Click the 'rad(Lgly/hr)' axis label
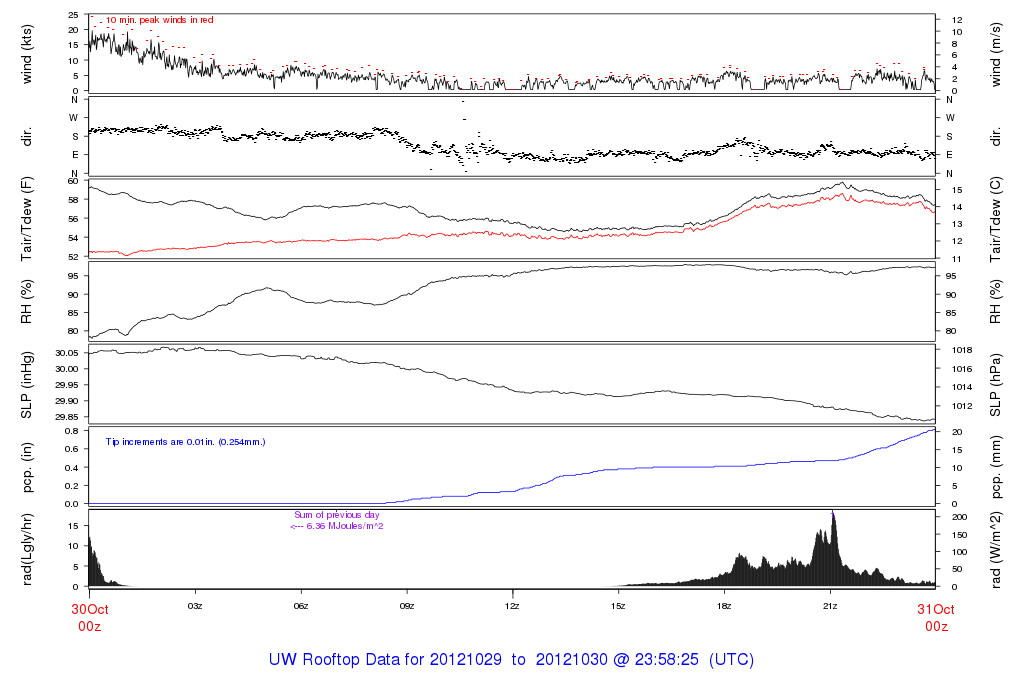The height and width of the screenshot is (700, 1024). tap(27, 550)
